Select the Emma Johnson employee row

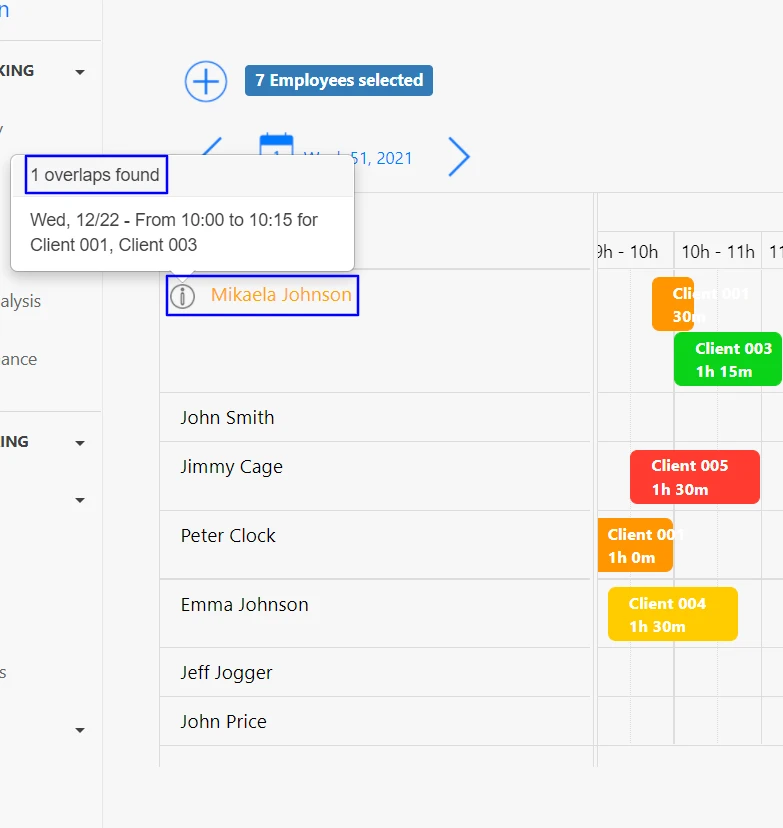244,605
